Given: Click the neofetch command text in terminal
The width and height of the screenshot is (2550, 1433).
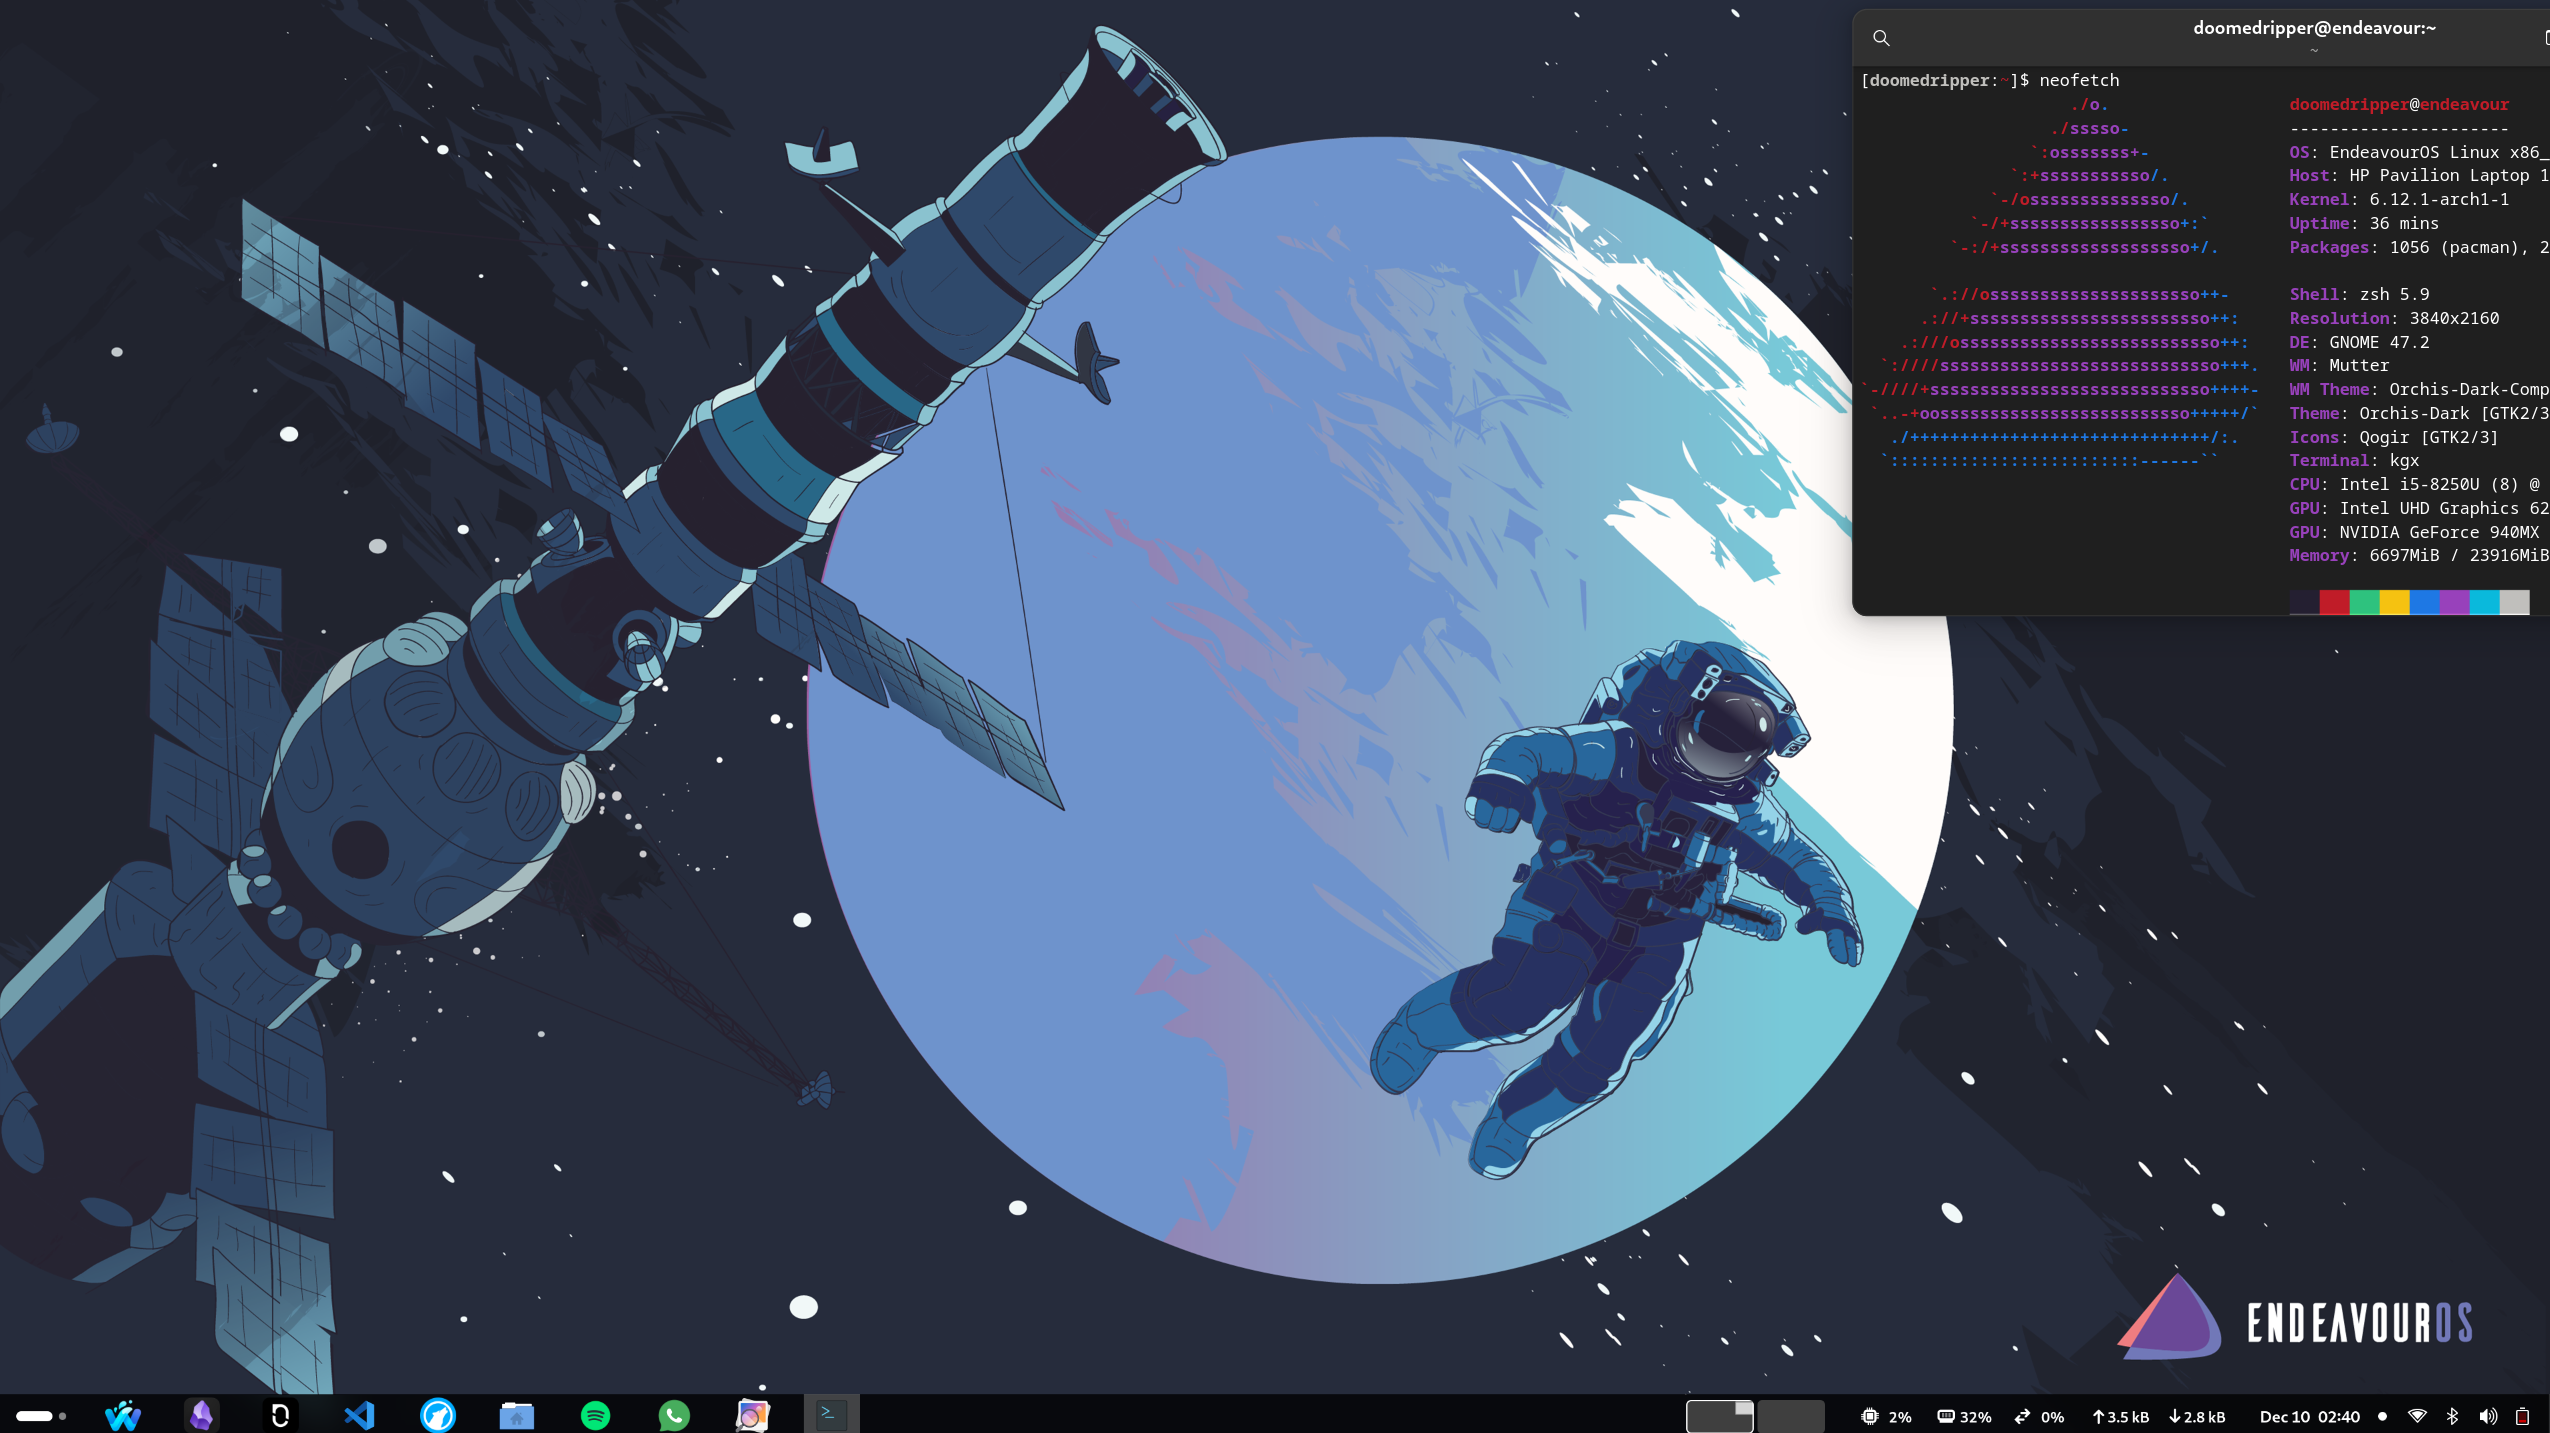Looking at the screenshot, I should 2079,80.
